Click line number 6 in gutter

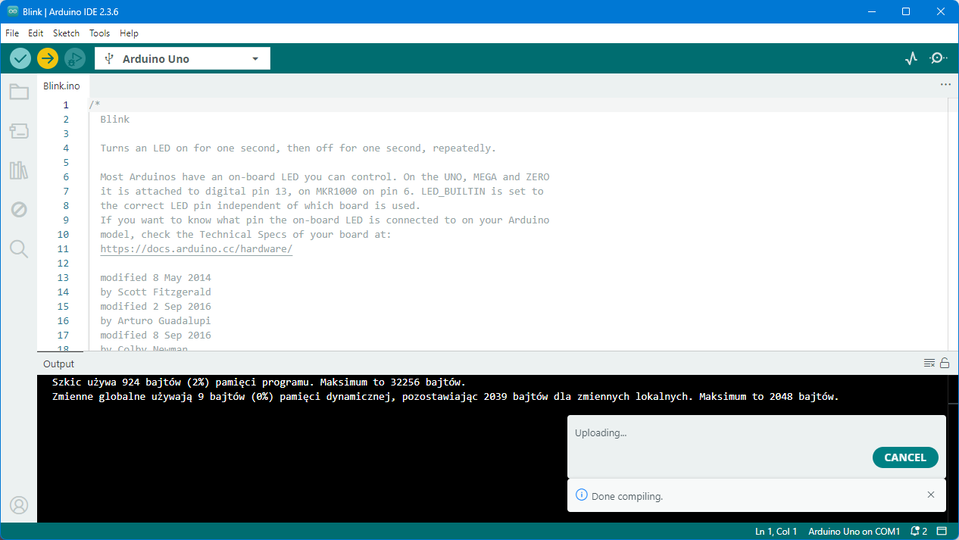[65, 177]
